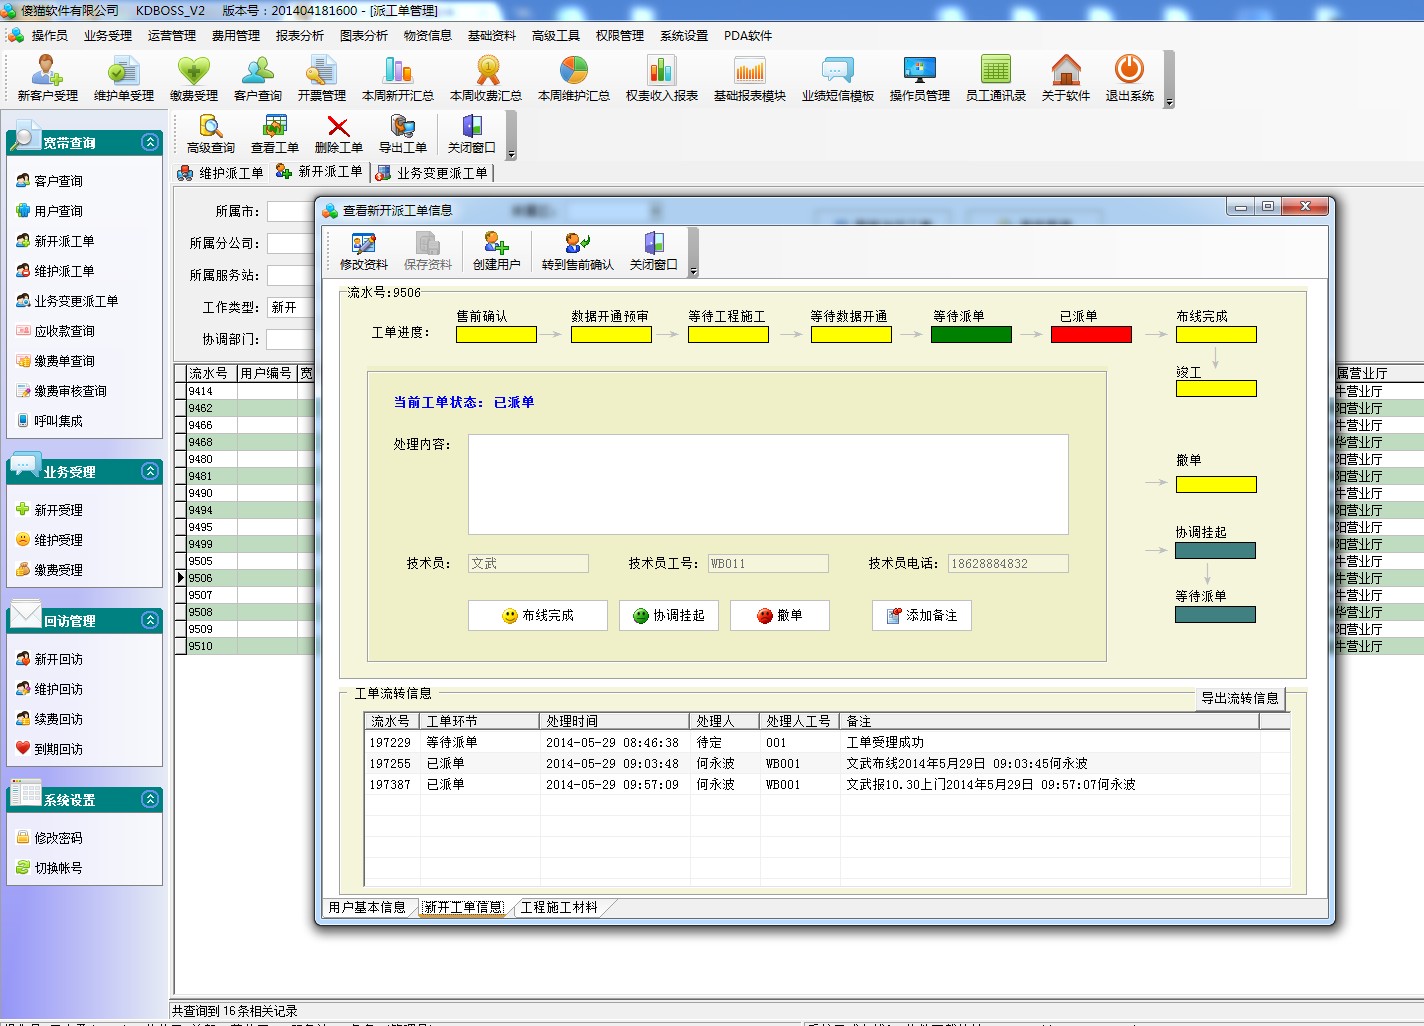Screen dimensions: 1424x1026
Task: Open the 报表分析 menu
Action: pos(300,35)
